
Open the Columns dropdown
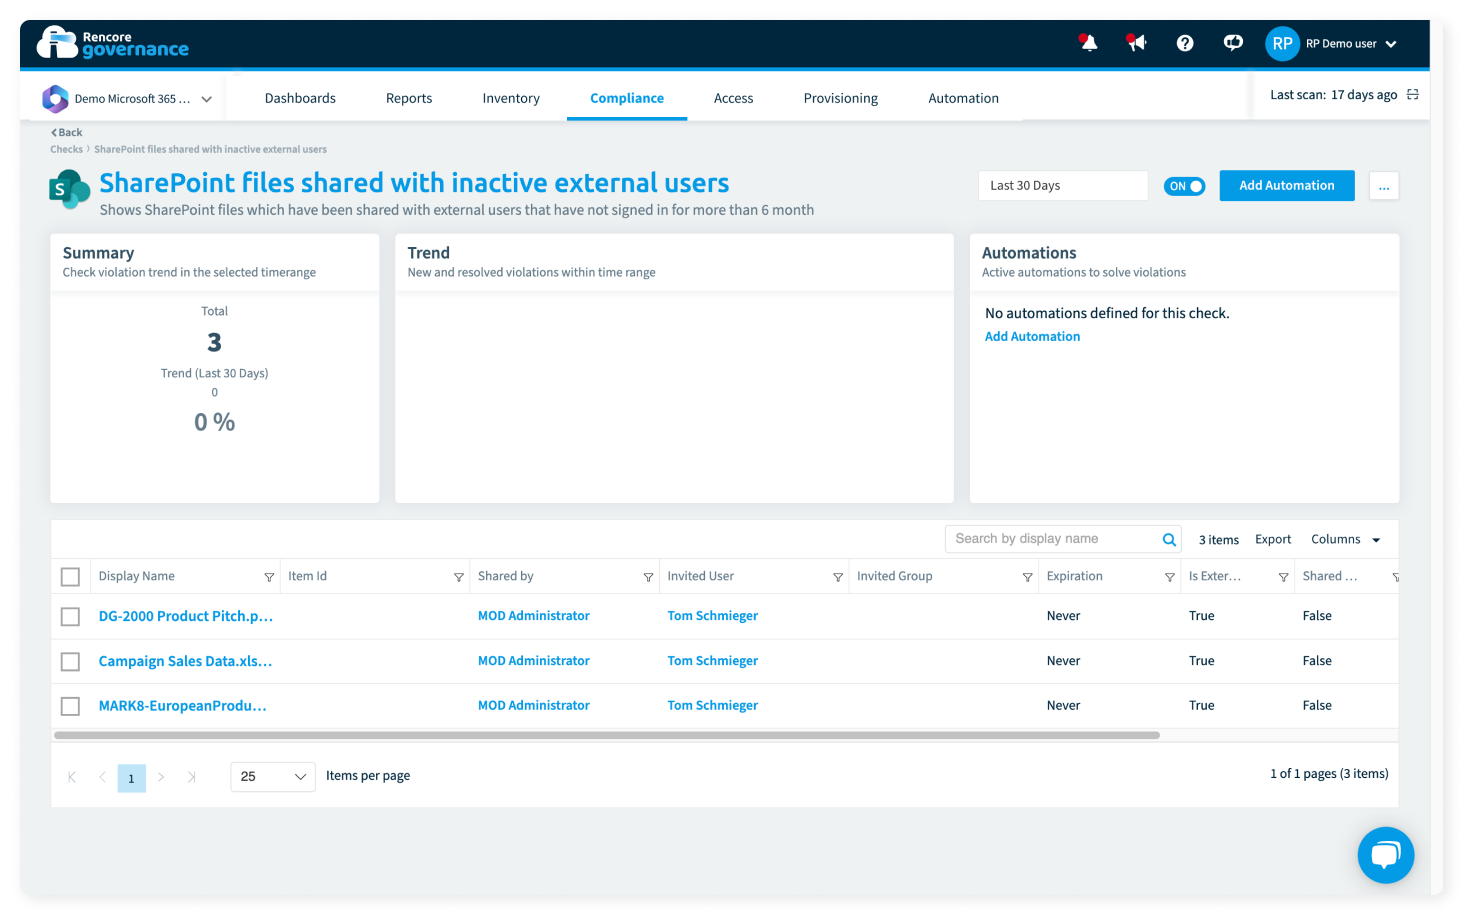pos(1346,540)
